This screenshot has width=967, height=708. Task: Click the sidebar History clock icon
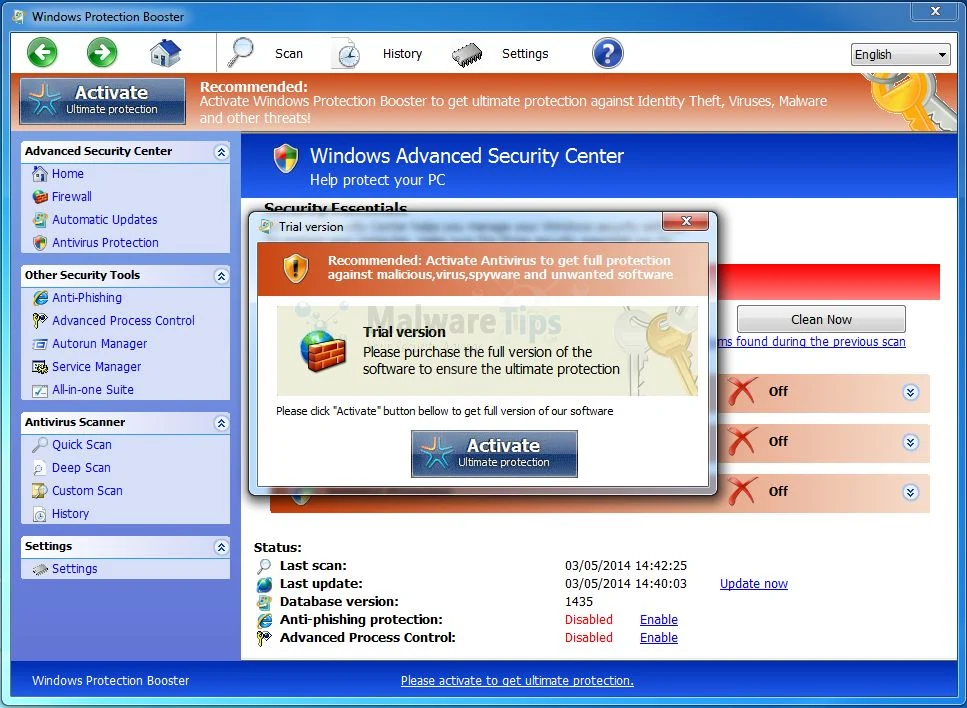tap(40, 514)
